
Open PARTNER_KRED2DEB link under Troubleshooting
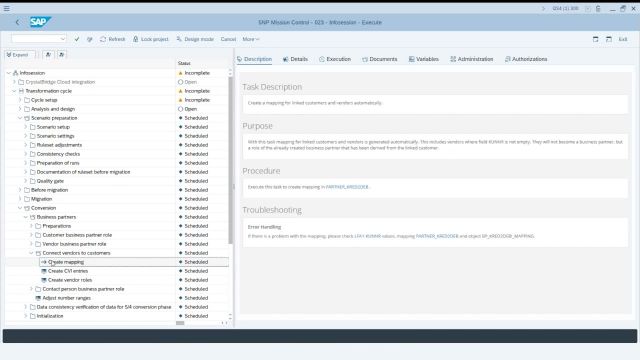point(437,236)
